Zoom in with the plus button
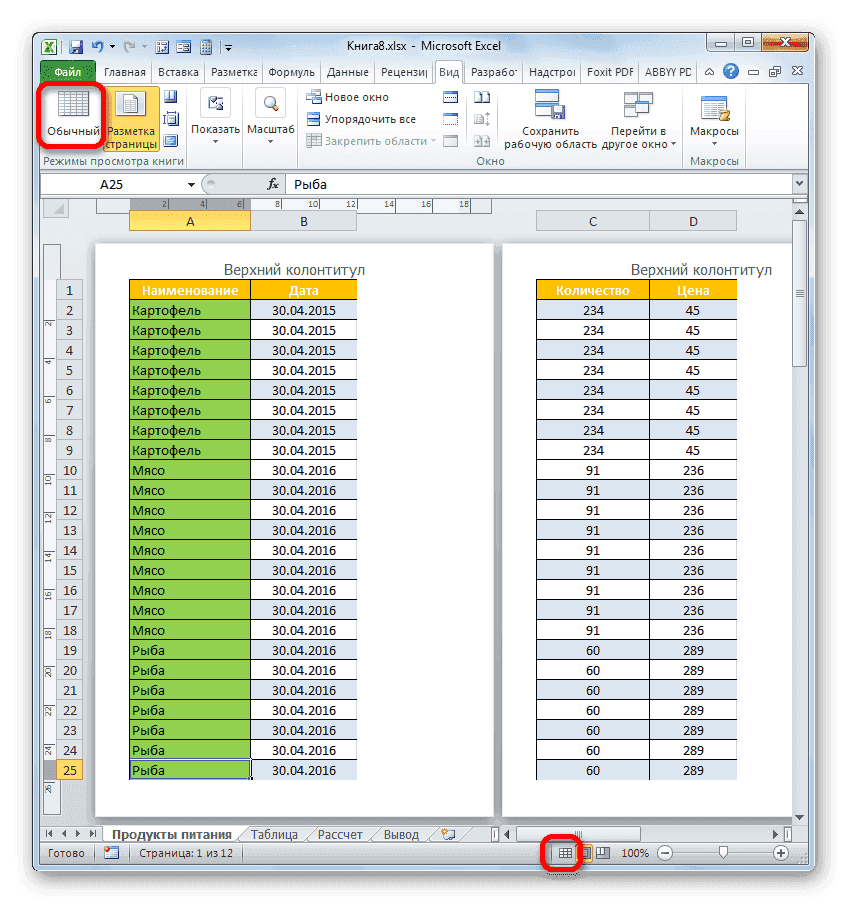848x904 pixels. (x=780, y=853)
